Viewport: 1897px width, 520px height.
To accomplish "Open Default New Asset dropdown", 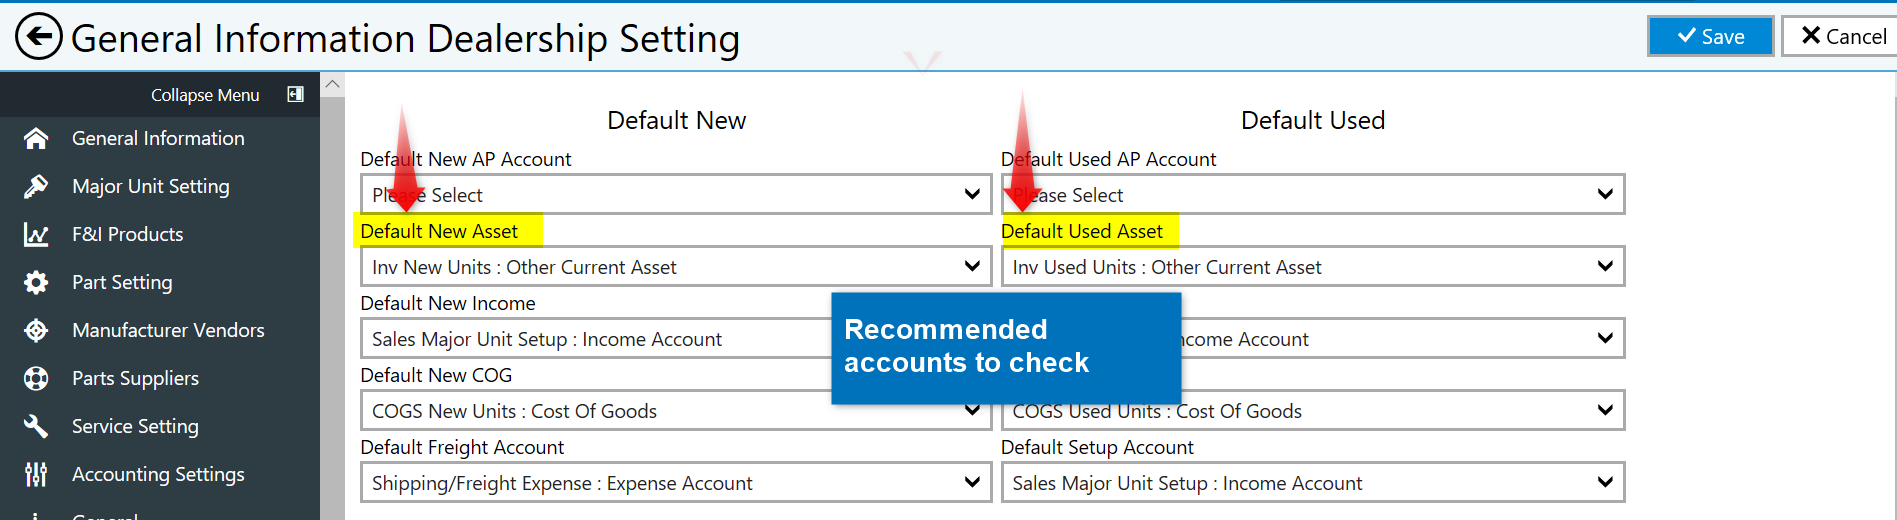I will pos(676,266).
